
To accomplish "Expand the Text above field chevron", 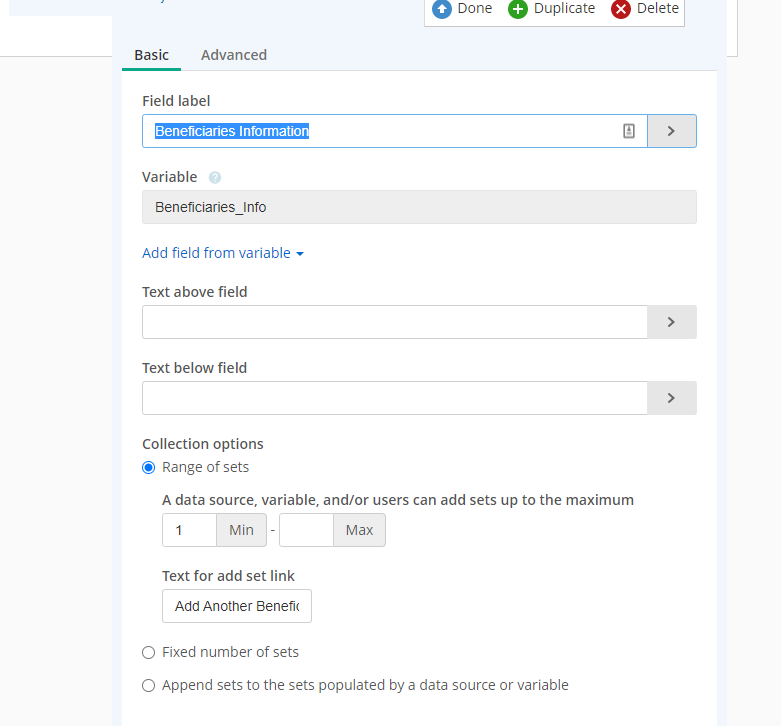I will tap(671, 322).
